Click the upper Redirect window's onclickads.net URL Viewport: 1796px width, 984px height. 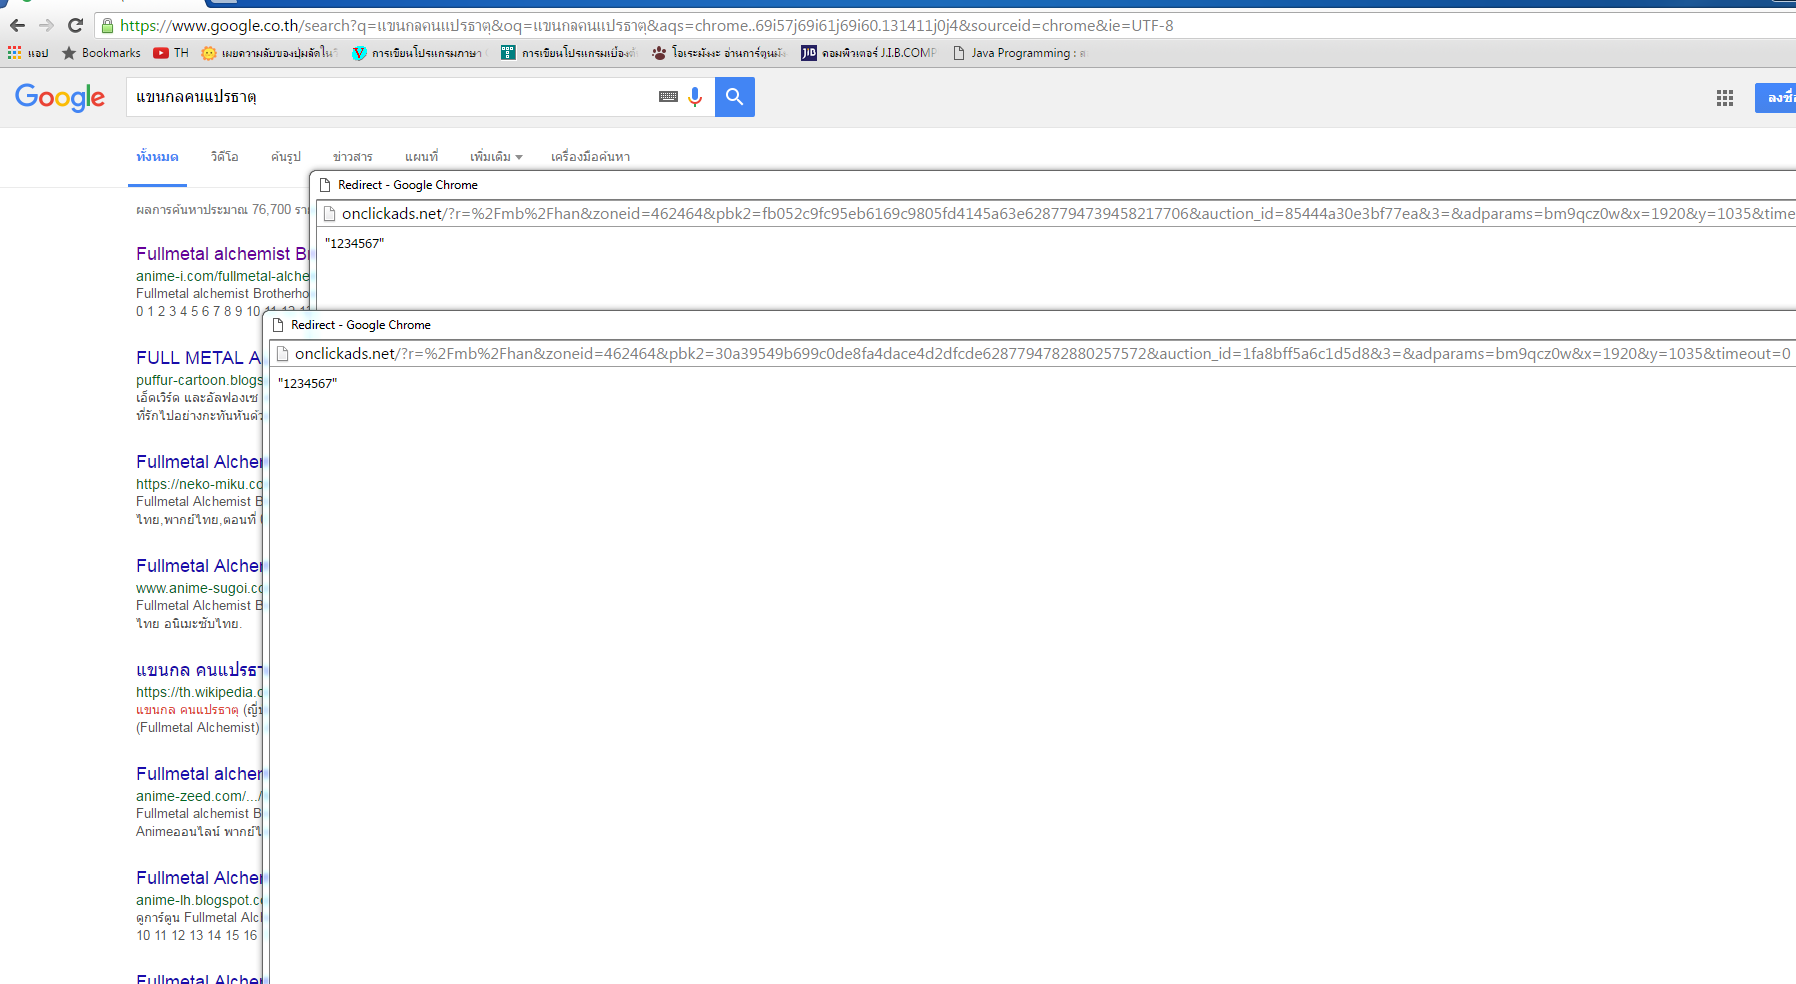click(x=1068, y=214)
